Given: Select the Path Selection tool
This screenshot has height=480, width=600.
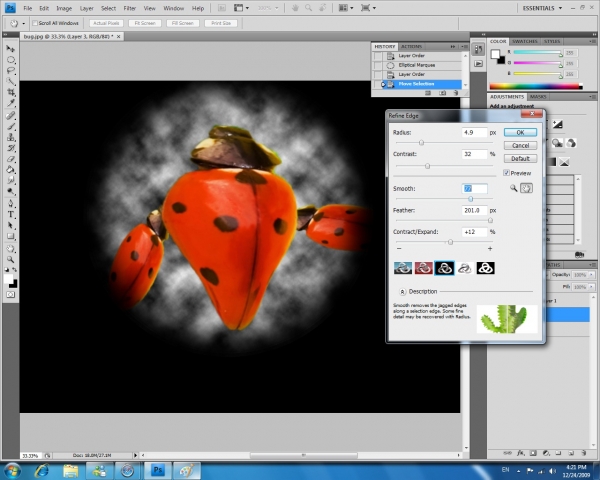Looking at the screenshot, I should coord(11,225).
